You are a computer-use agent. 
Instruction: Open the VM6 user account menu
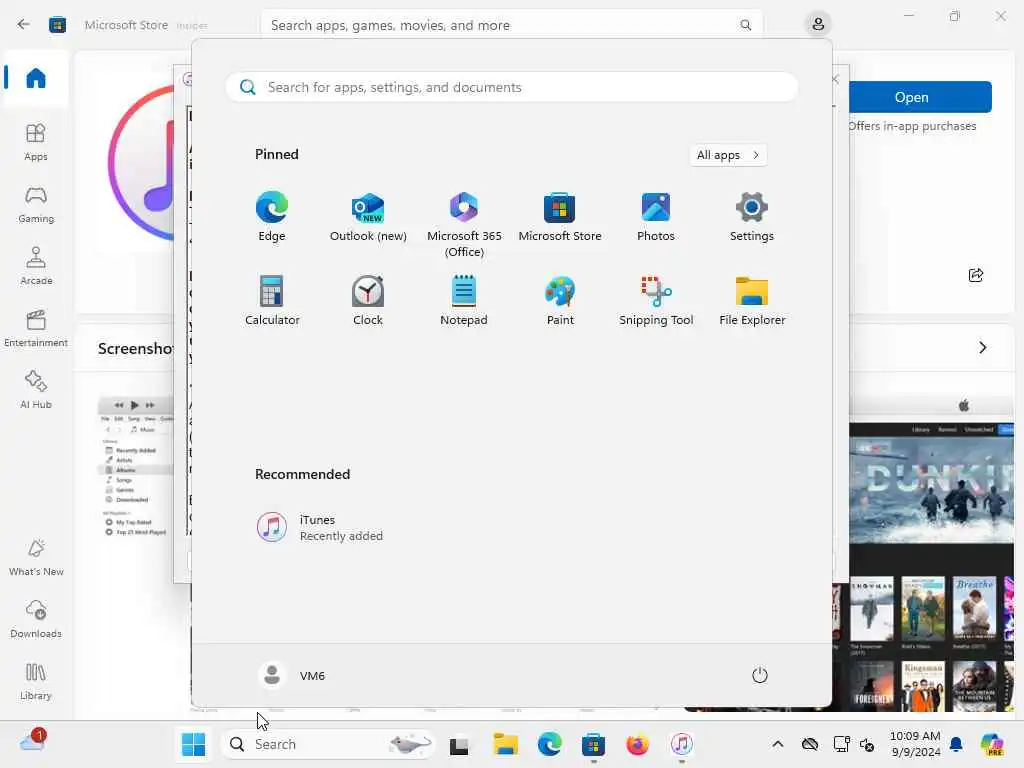(x=291, y=675)
